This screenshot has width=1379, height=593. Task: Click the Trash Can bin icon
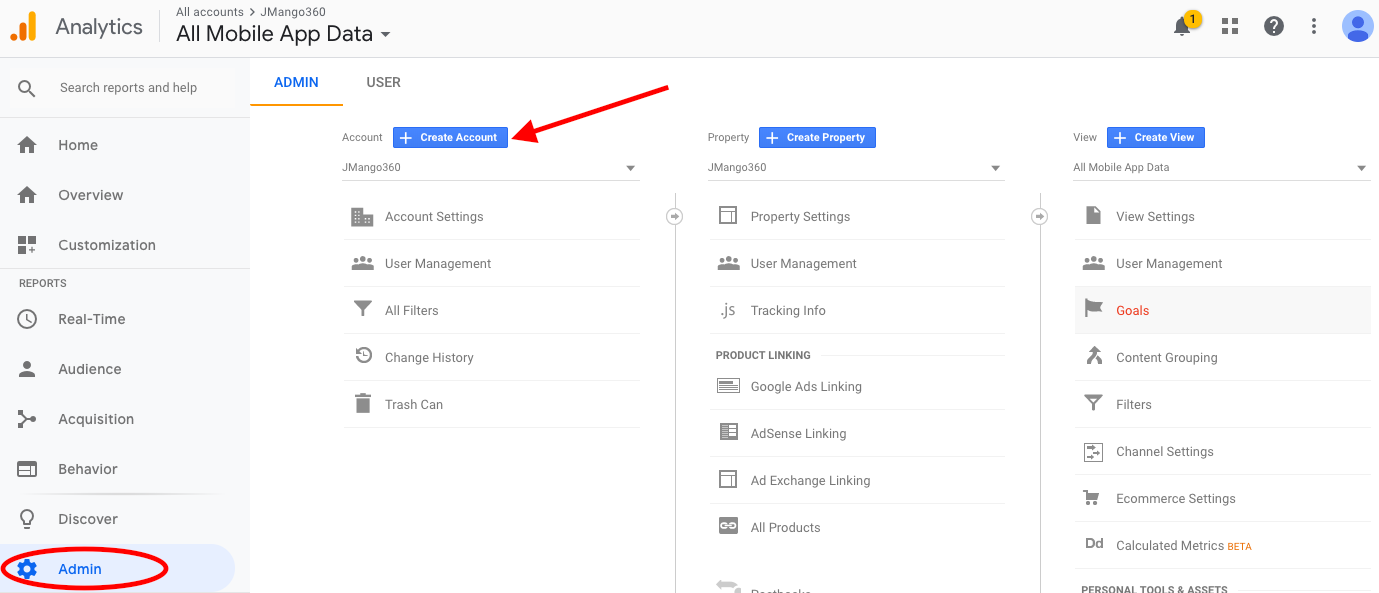[363, 404]
